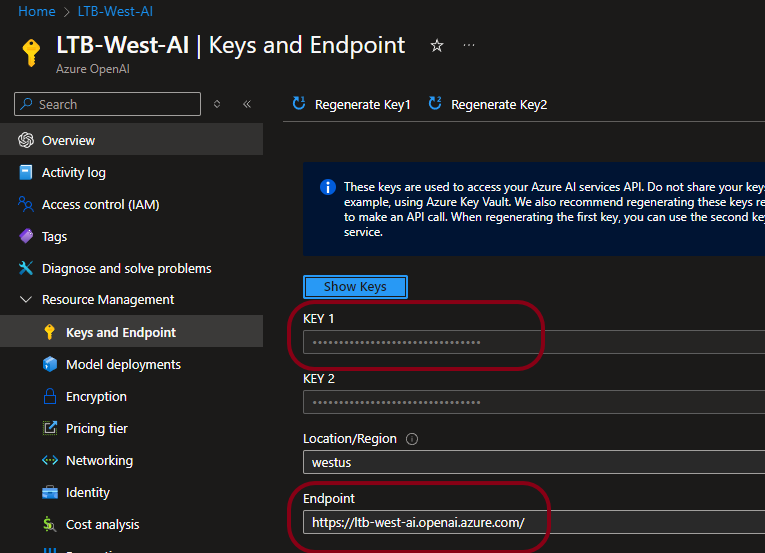Click the blue info icon in banner
The image size is (765, 553).
[328, 187]
